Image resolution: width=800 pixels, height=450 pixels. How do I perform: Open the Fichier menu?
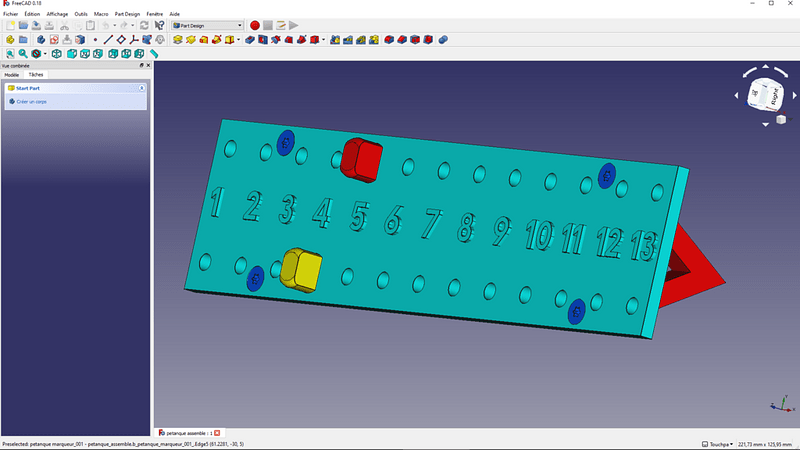(x=11, y=14)
